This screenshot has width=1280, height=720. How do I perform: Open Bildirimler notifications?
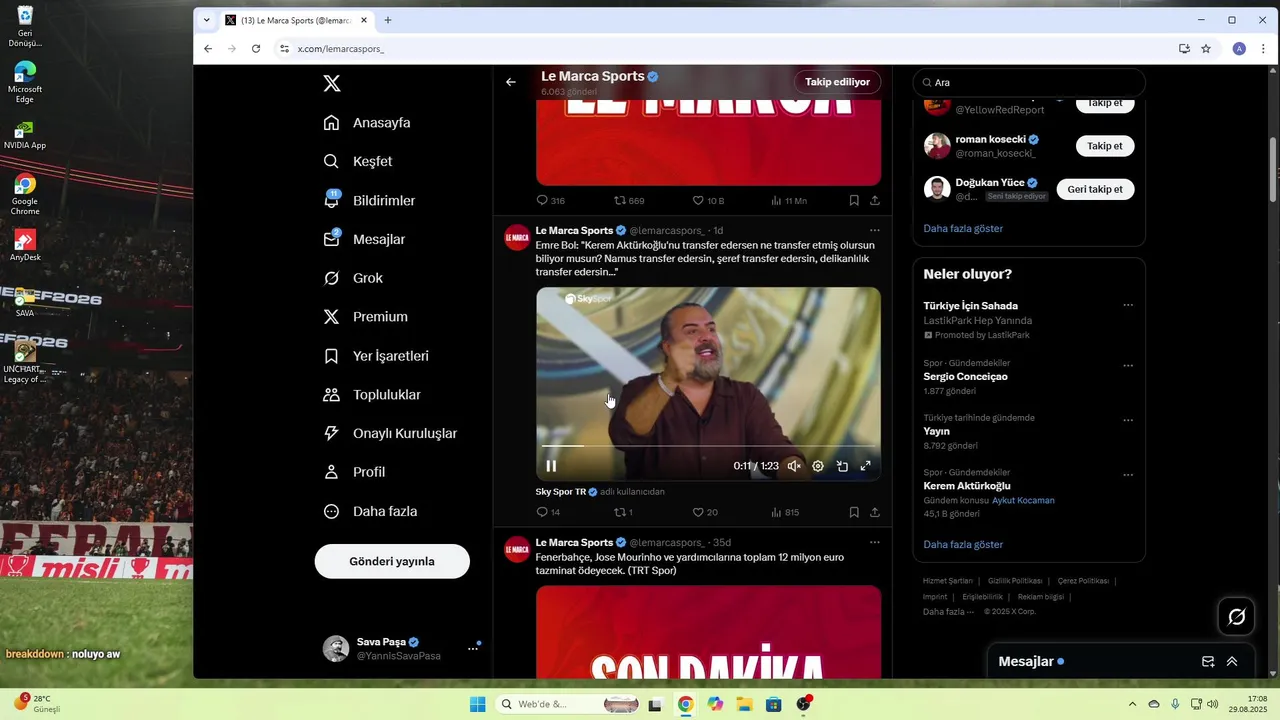coord(369,201)
